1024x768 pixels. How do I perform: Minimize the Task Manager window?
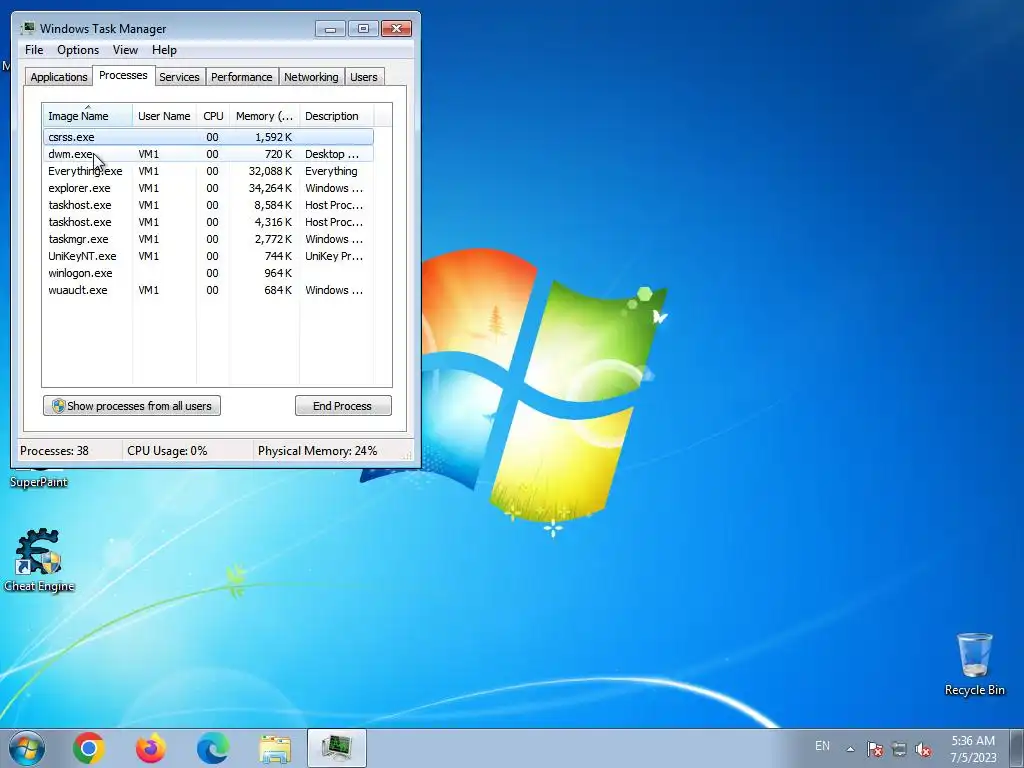(x=330, y=29)
